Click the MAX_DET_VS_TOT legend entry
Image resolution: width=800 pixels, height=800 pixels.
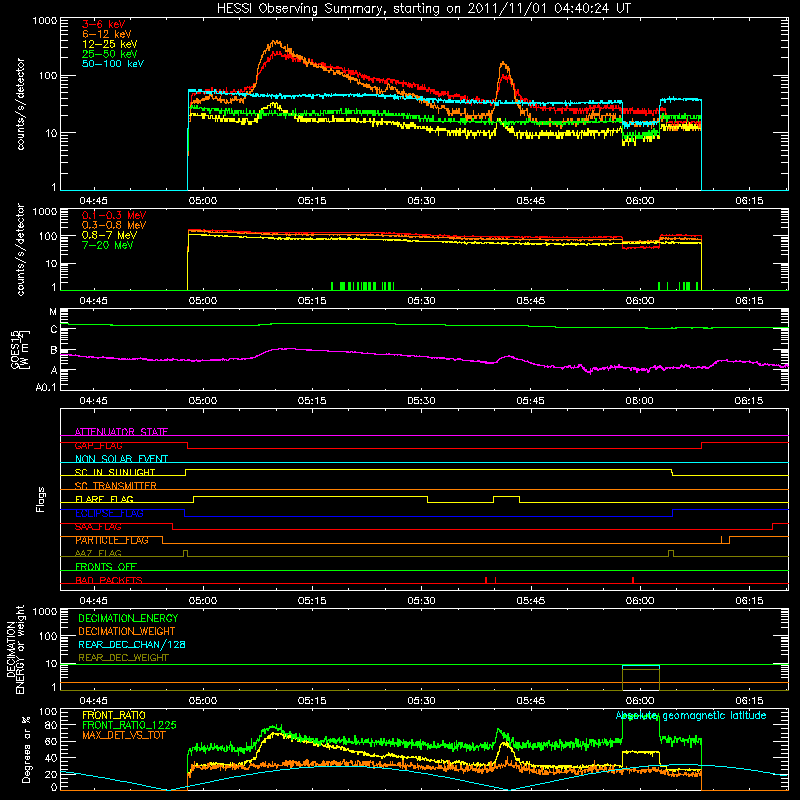pyautogui.click(x=123, y=735)
